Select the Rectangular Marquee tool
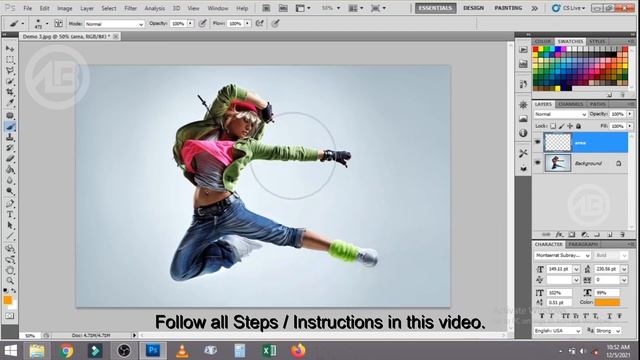640x360 pixels. click(10, 60)
